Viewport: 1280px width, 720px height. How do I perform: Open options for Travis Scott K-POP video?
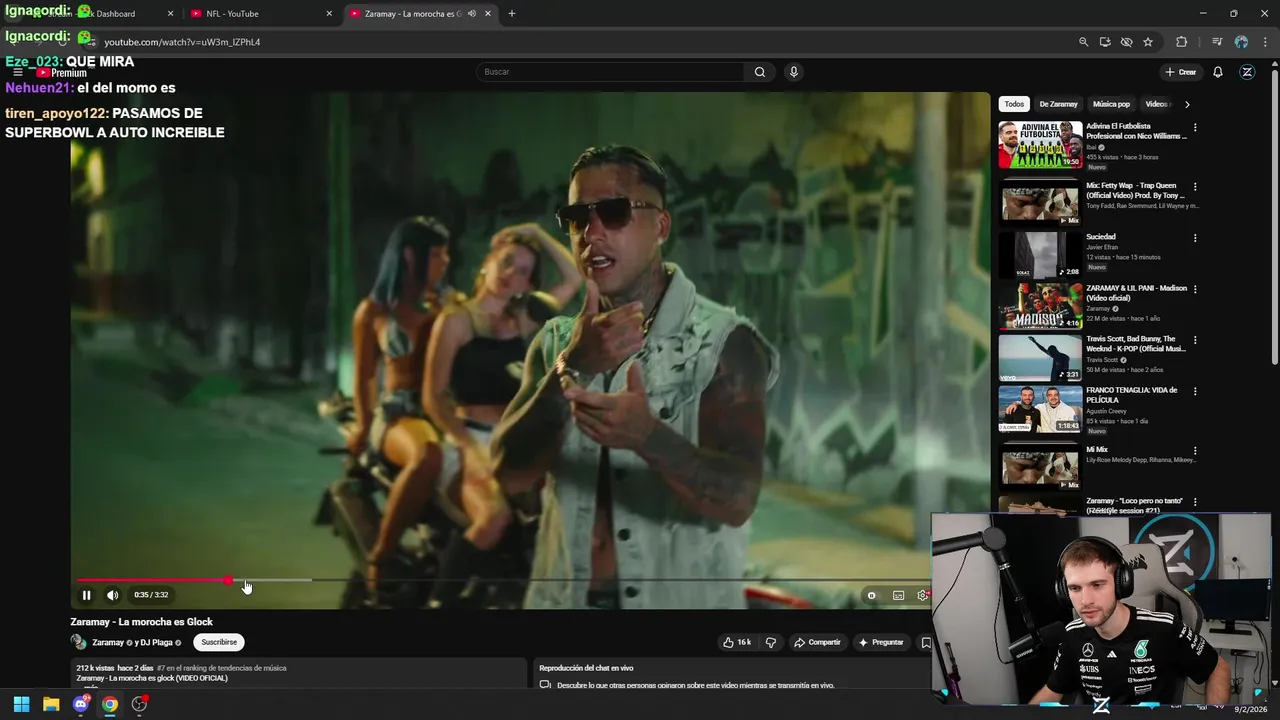tap(1194, 340)
